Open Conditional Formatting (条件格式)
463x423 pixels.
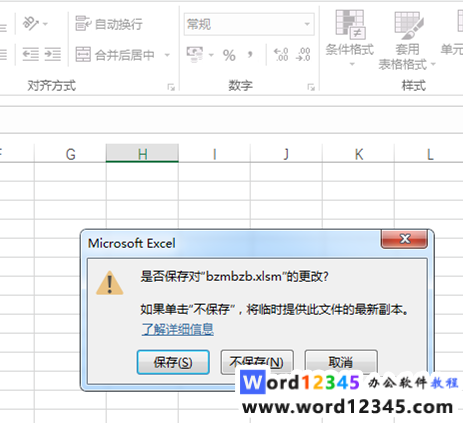pos(350,37)
